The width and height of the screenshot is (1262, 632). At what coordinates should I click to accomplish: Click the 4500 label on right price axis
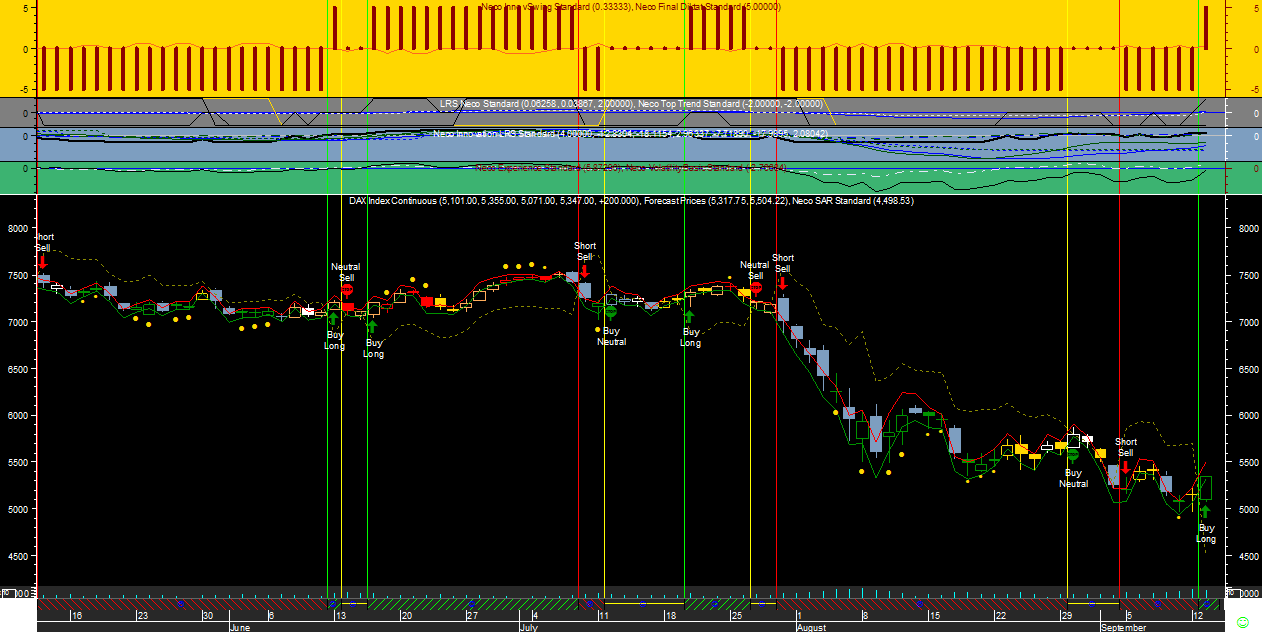(1248, 556)
